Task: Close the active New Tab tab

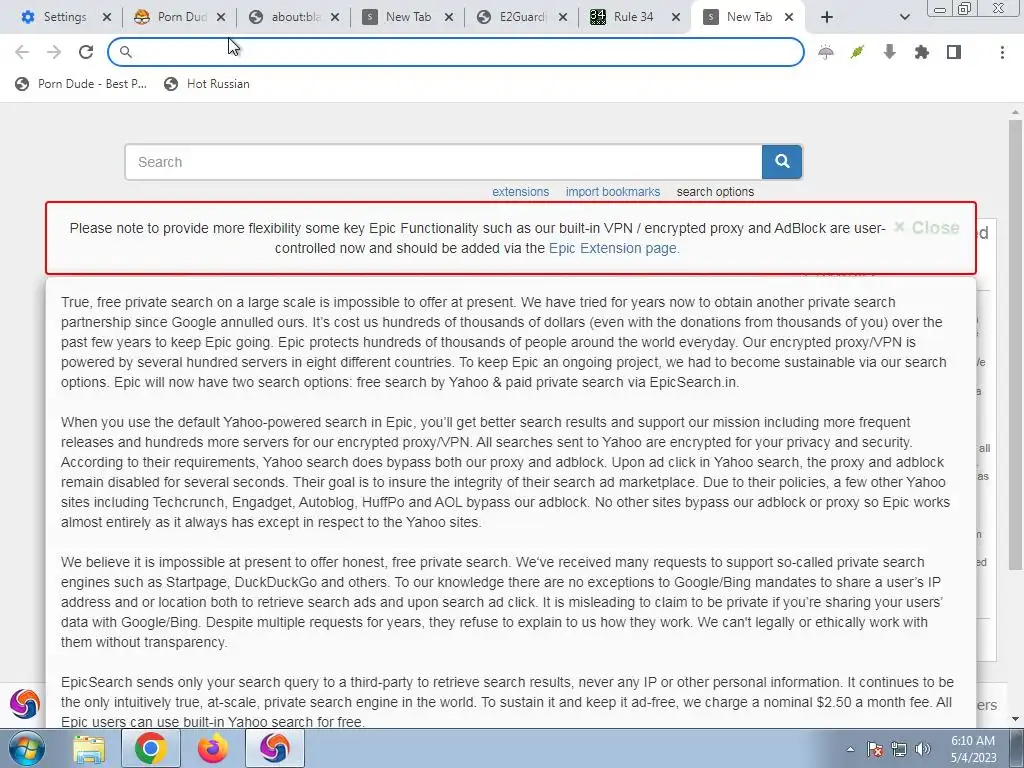Action: click(789, 17)
